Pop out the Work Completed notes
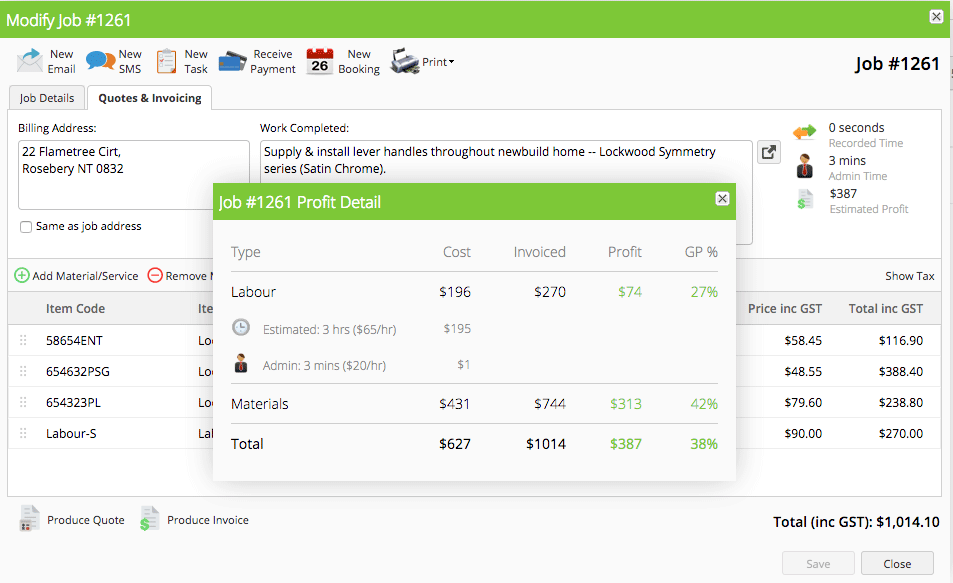The height and width of the screenshot is (583, 953). point(768,151)
